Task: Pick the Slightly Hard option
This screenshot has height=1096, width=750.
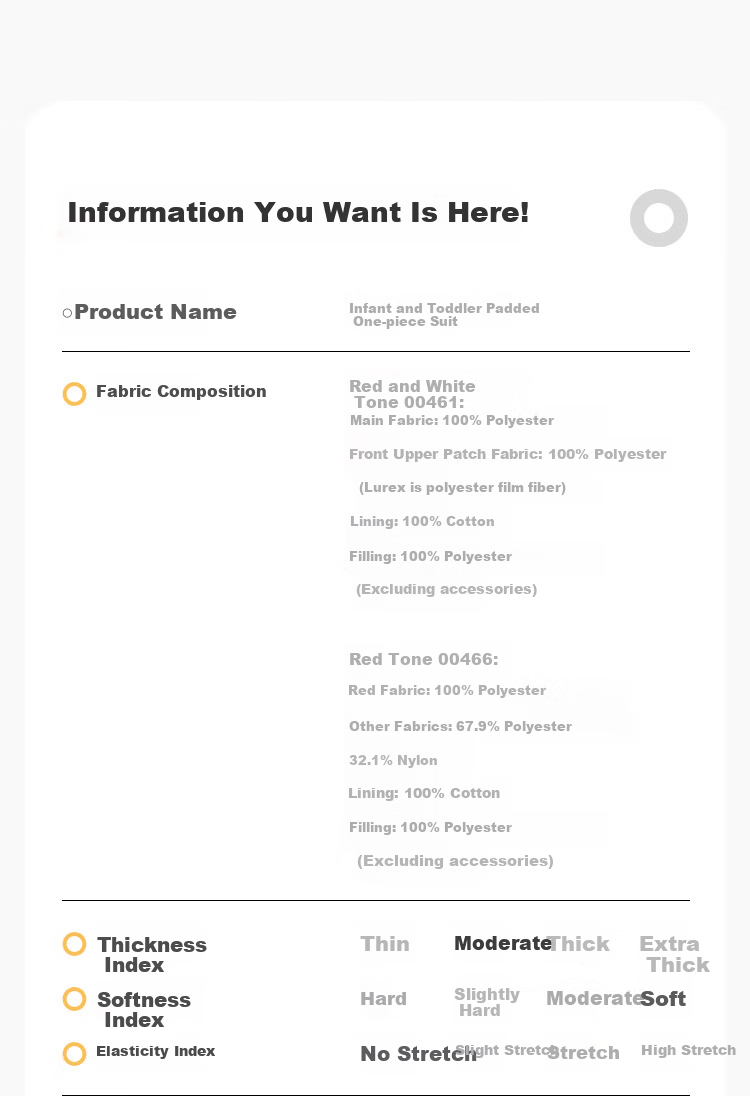Action: pyautogui.click(x=486, y=1002)
